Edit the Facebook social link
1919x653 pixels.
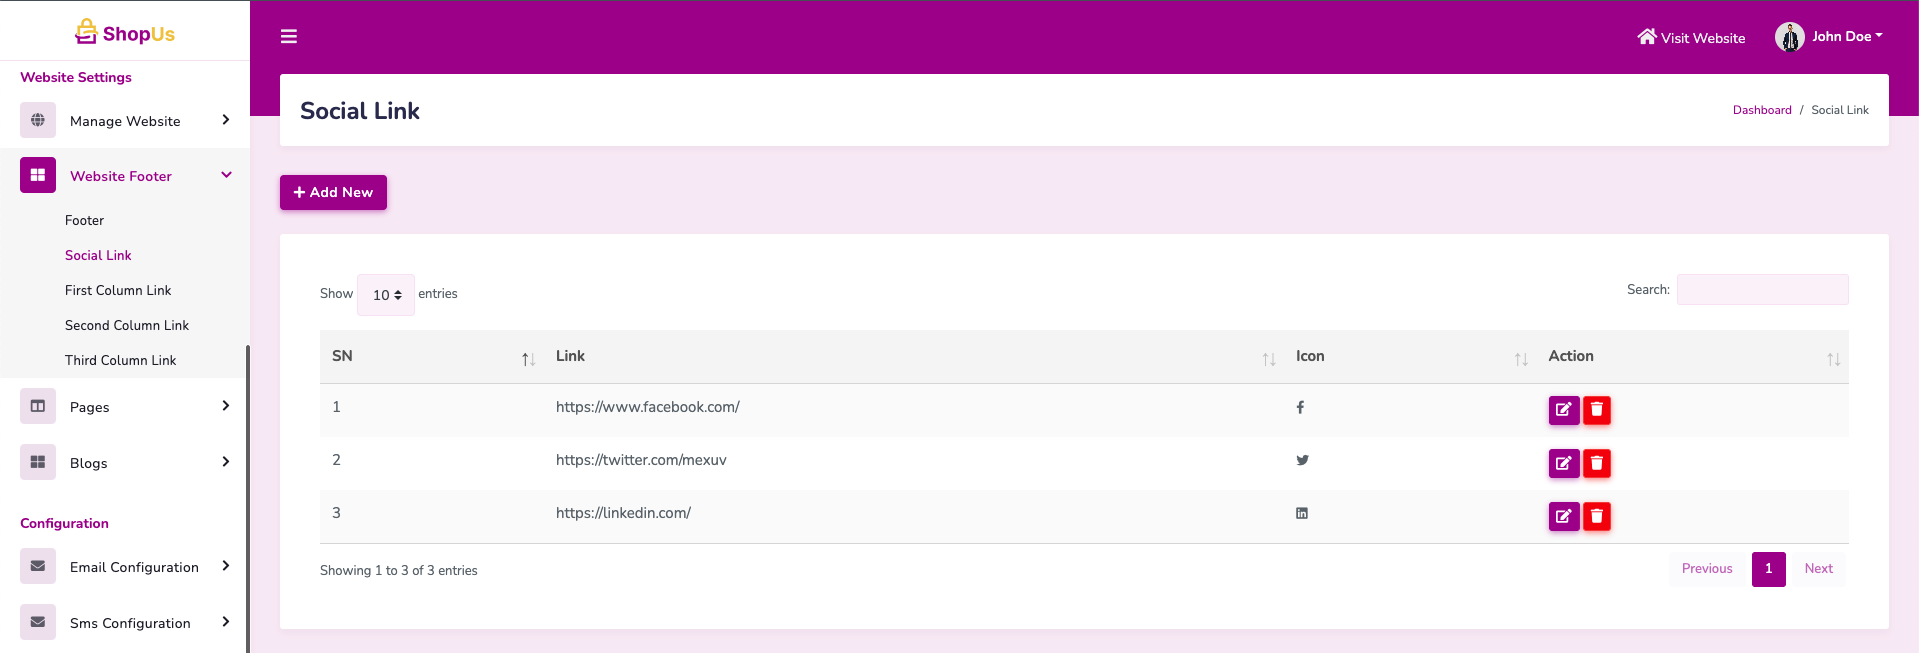tap(1563, 410)
